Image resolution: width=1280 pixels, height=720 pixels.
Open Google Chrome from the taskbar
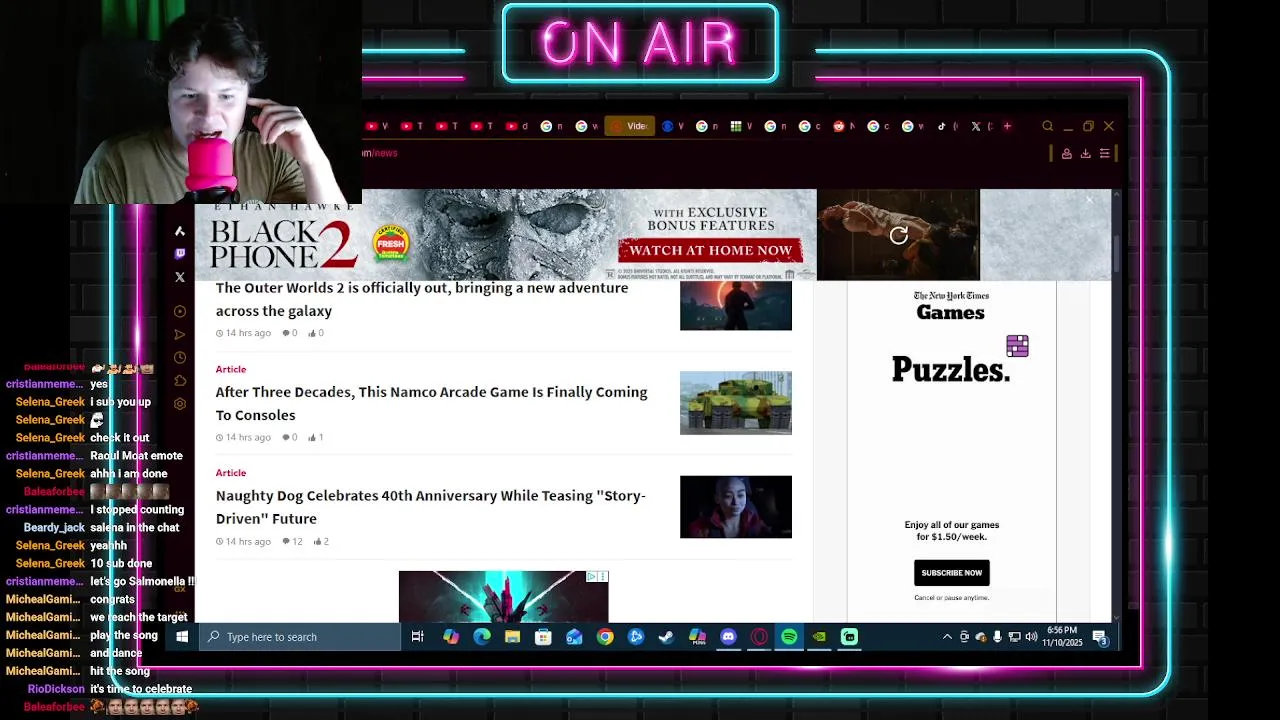click(x=605, y=637)
